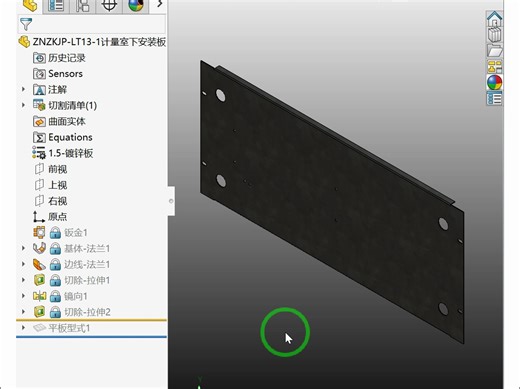Click the 切割清单 cut list icon
The width and height of the screenshot is (520, 389).
pyautogui.click(x=39, y=105)
